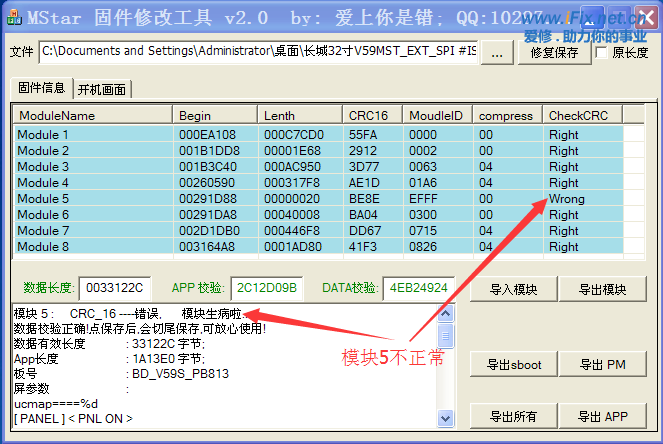Screen dimensions: 663x444
Task: Click log line App长度 1A13E0 字节
Action: 110,359
